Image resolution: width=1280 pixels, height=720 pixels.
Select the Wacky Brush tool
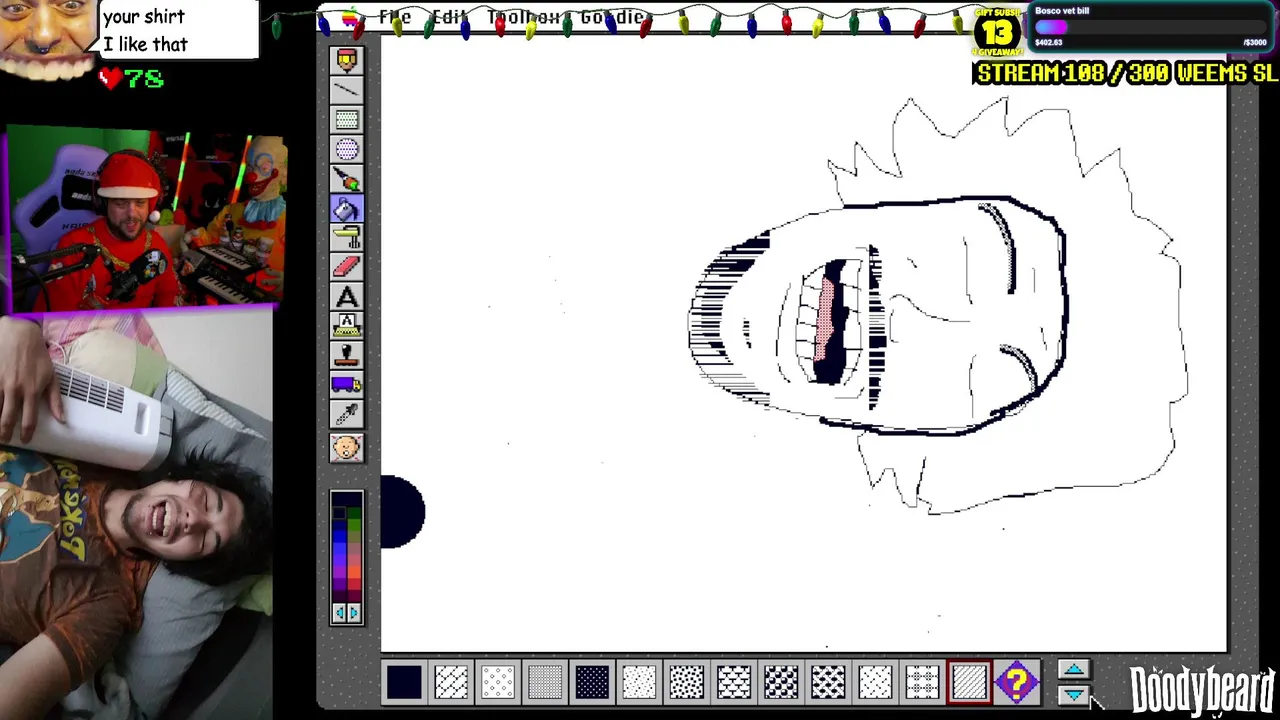347,180
